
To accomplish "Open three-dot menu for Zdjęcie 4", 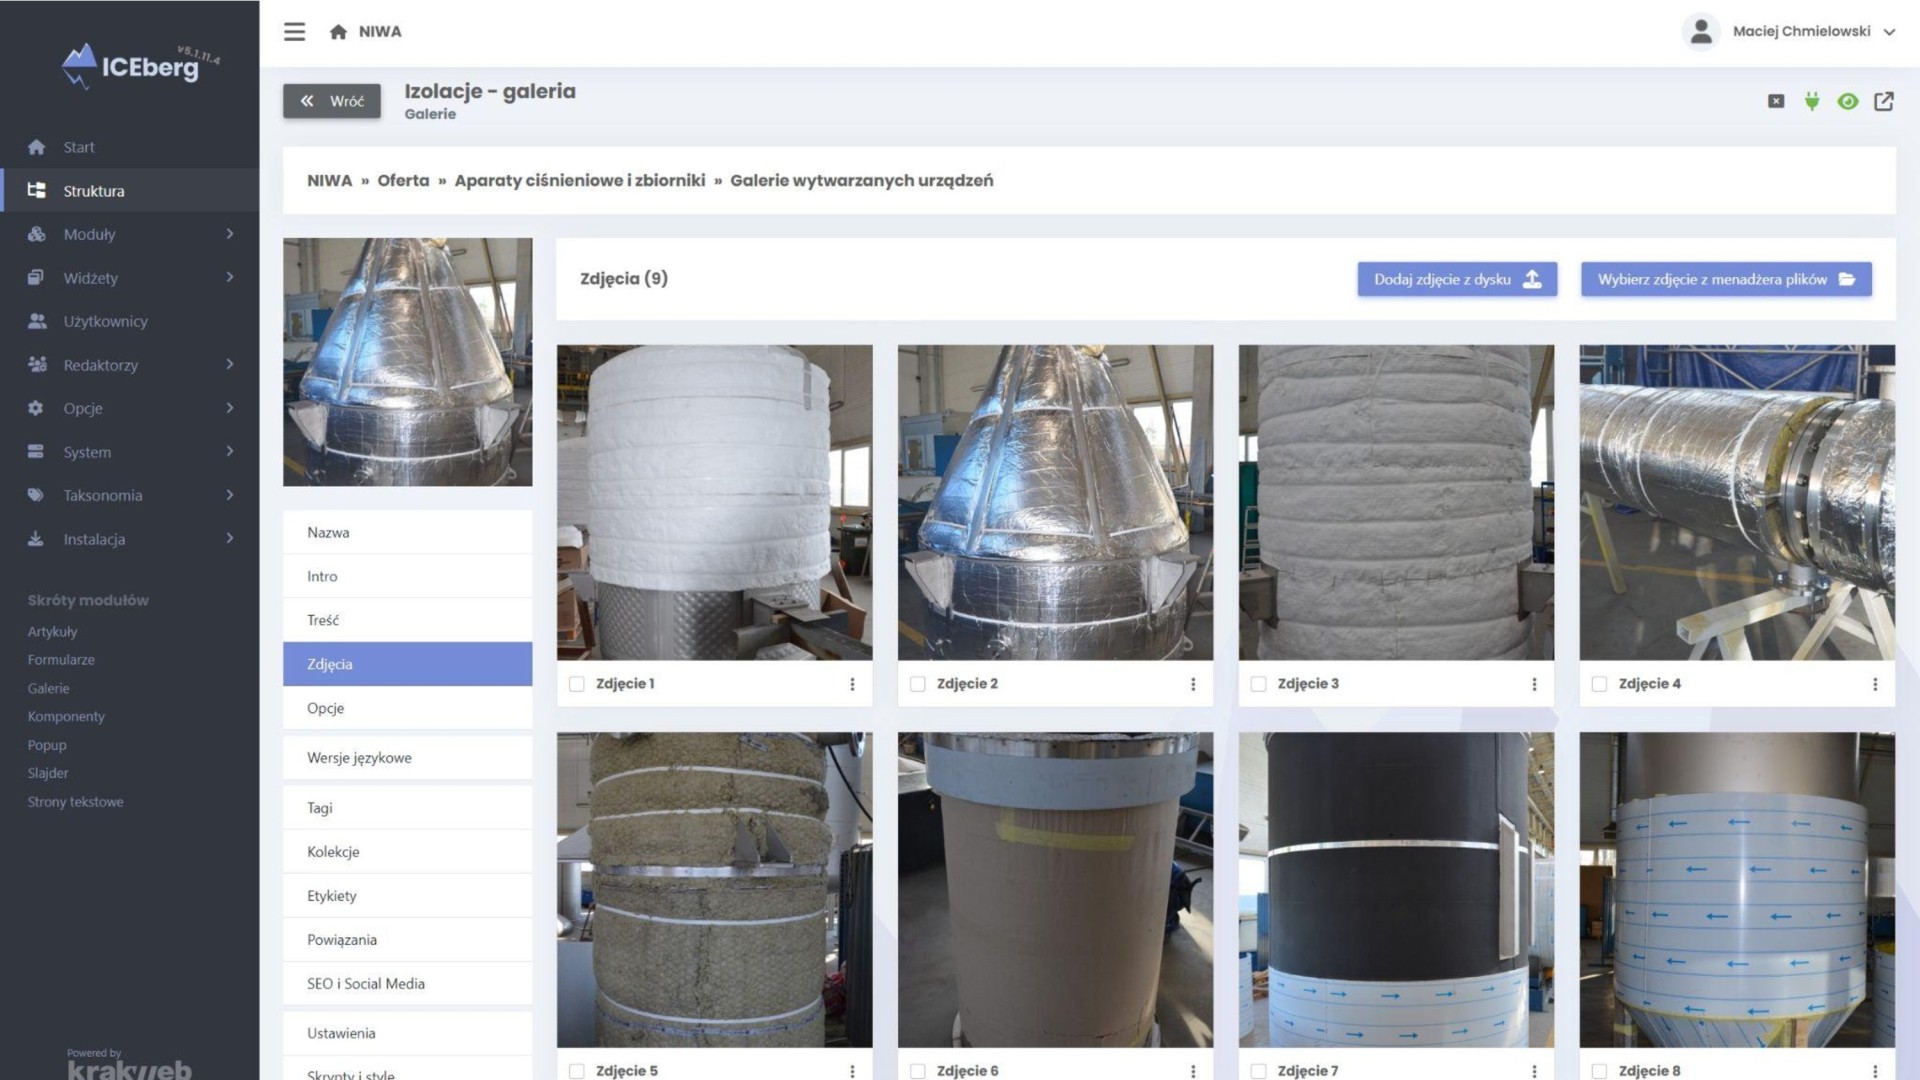I will (x=1874, y=684).
